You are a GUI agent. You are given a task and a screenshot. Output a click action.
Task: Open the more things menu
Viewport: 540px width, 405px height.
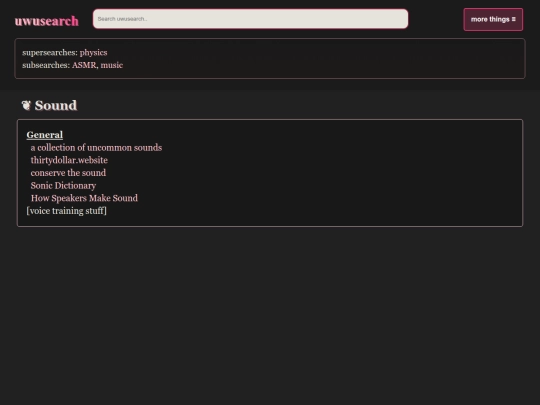[x=493, y=20]
